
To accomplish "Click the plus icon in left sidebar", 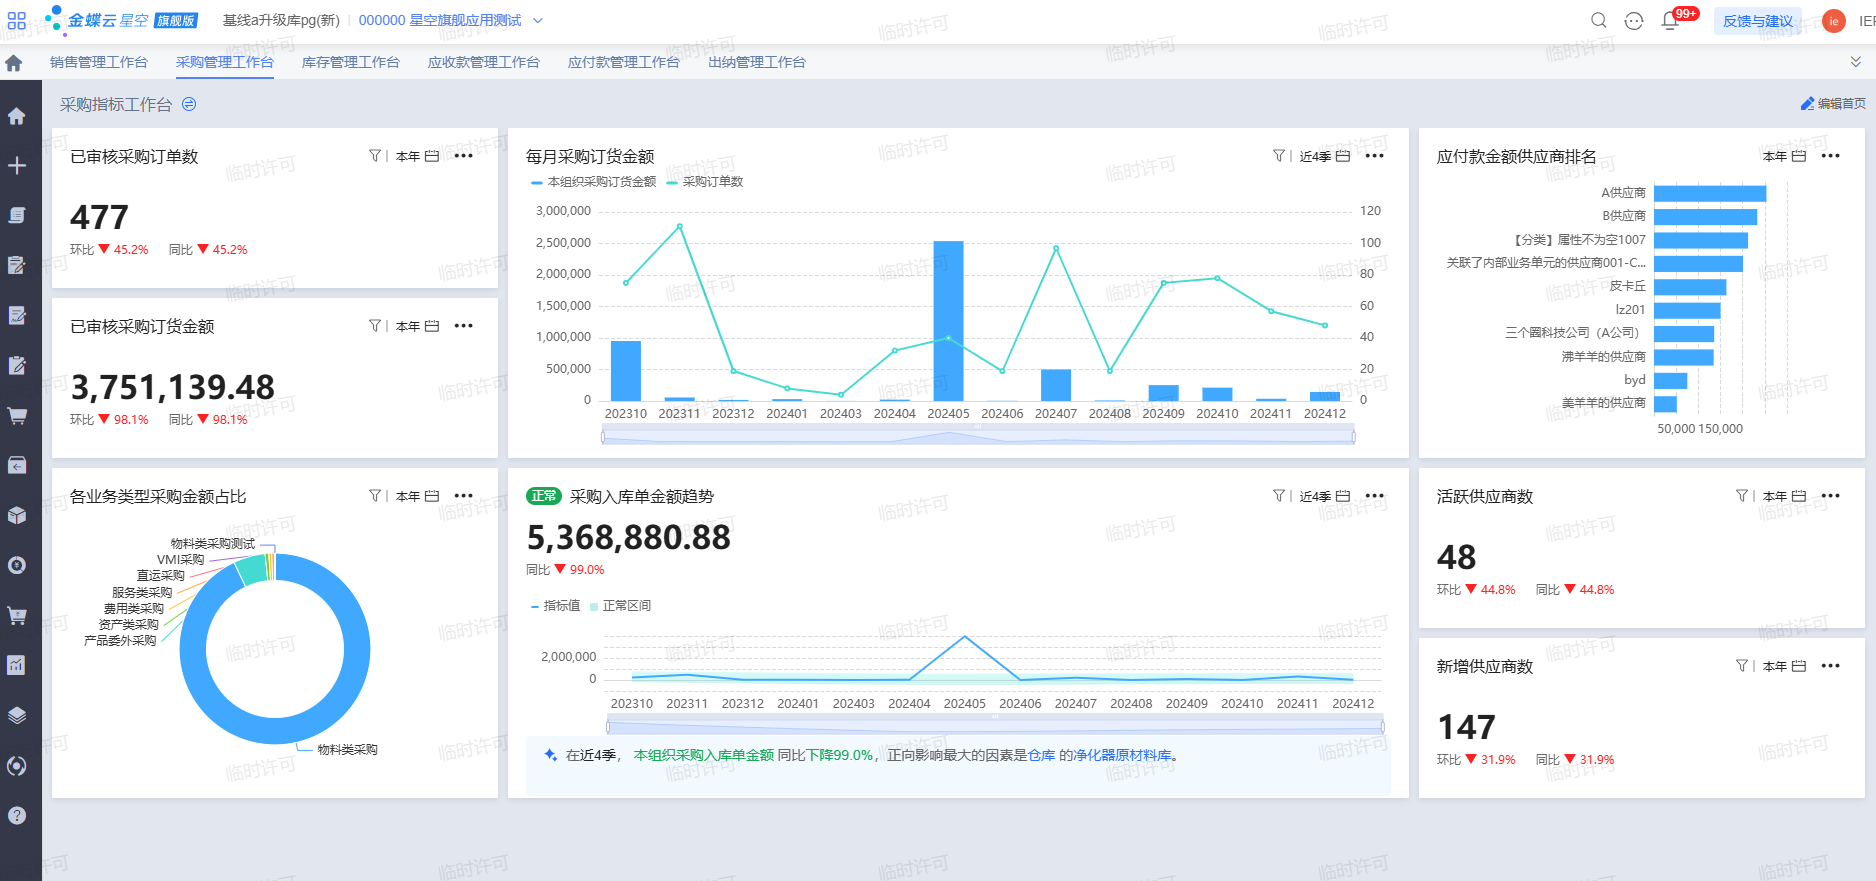I will click(17, 165).
